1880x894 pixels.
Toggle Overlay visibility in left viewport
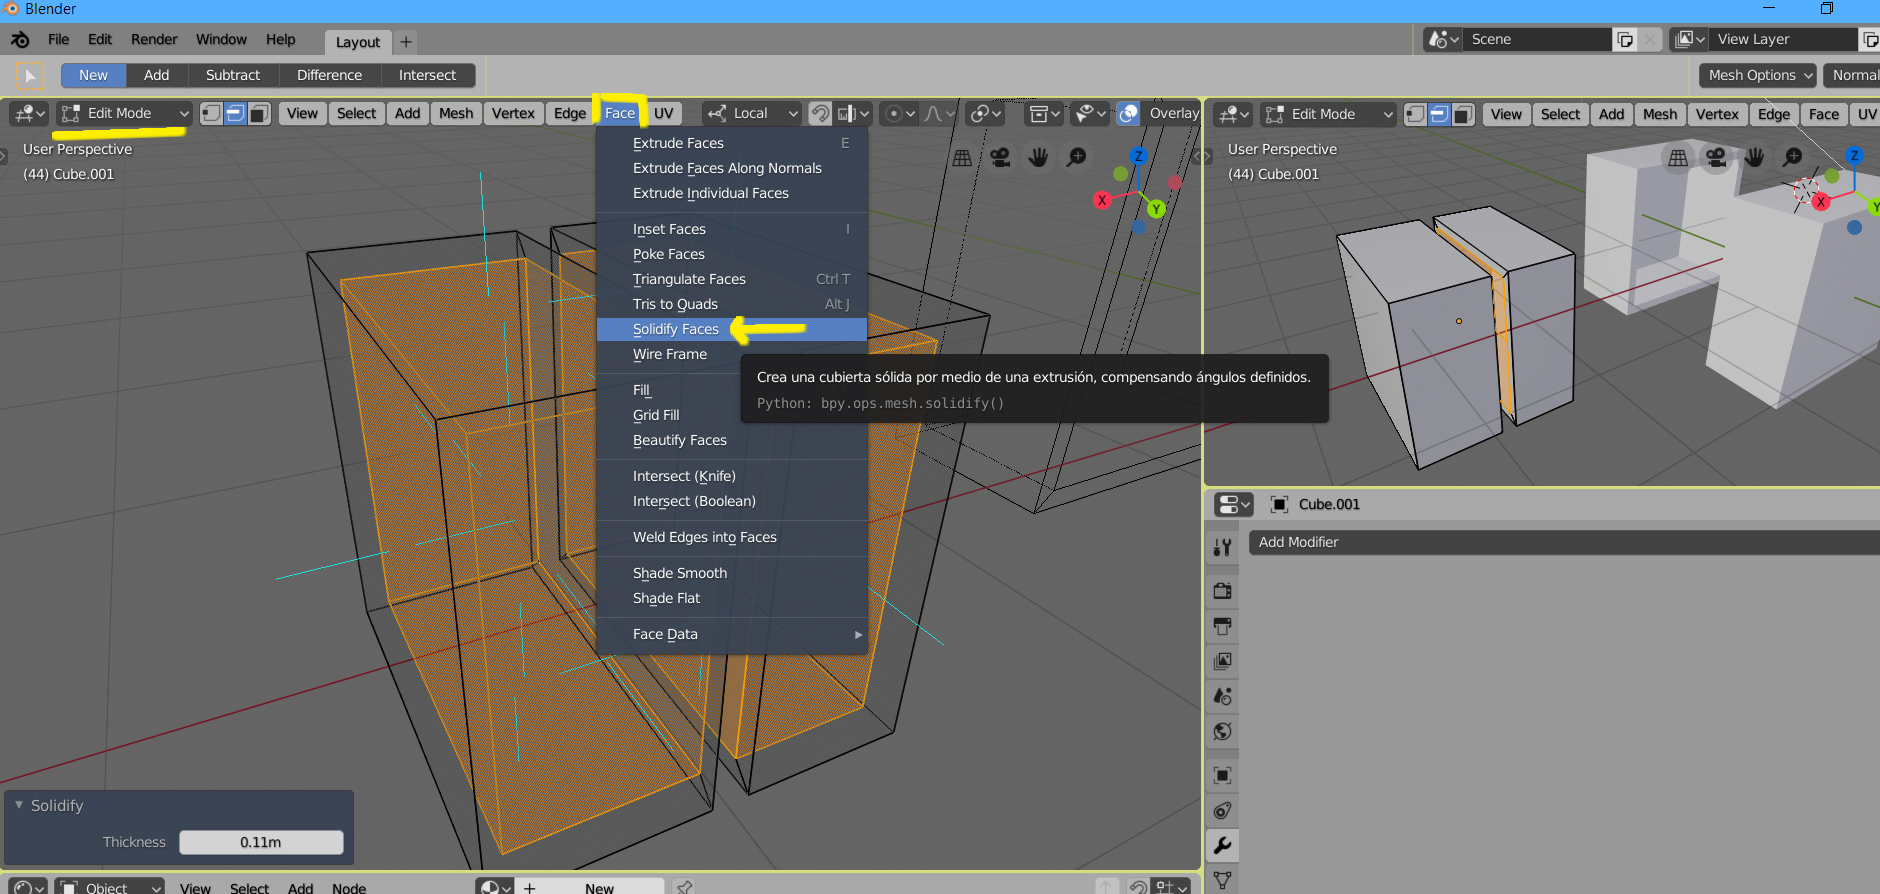(1128, 113)
